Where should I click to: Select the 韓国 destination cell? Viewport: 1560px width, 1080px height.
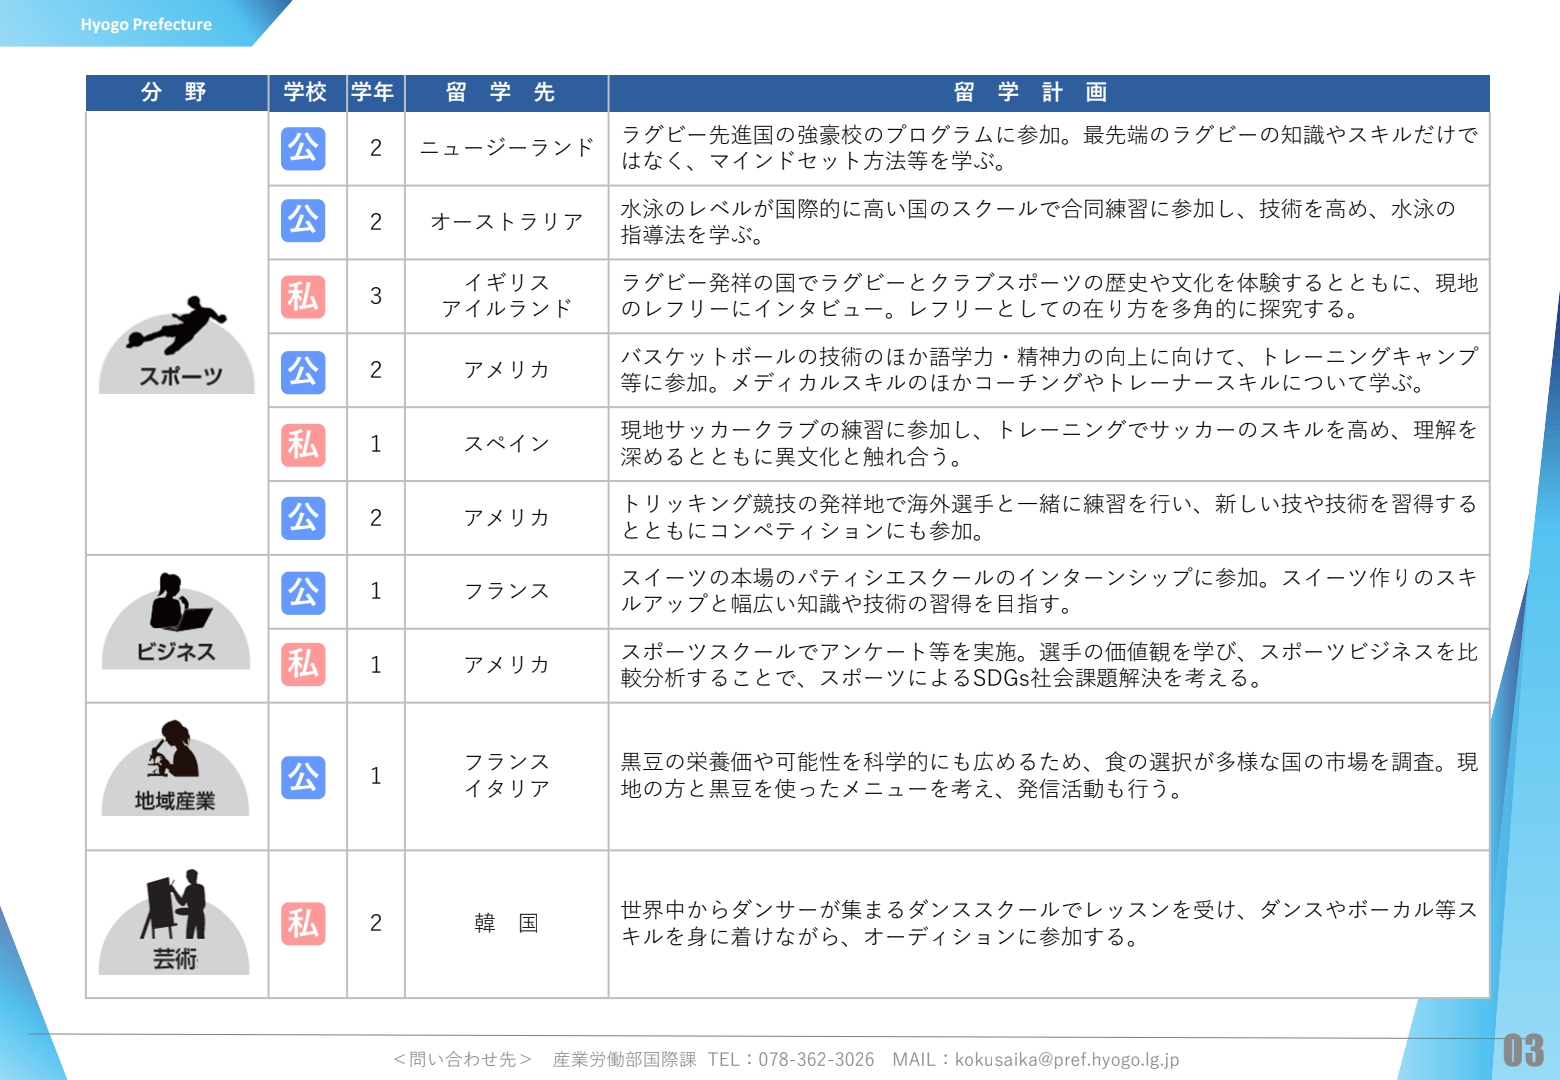point(507,923)
